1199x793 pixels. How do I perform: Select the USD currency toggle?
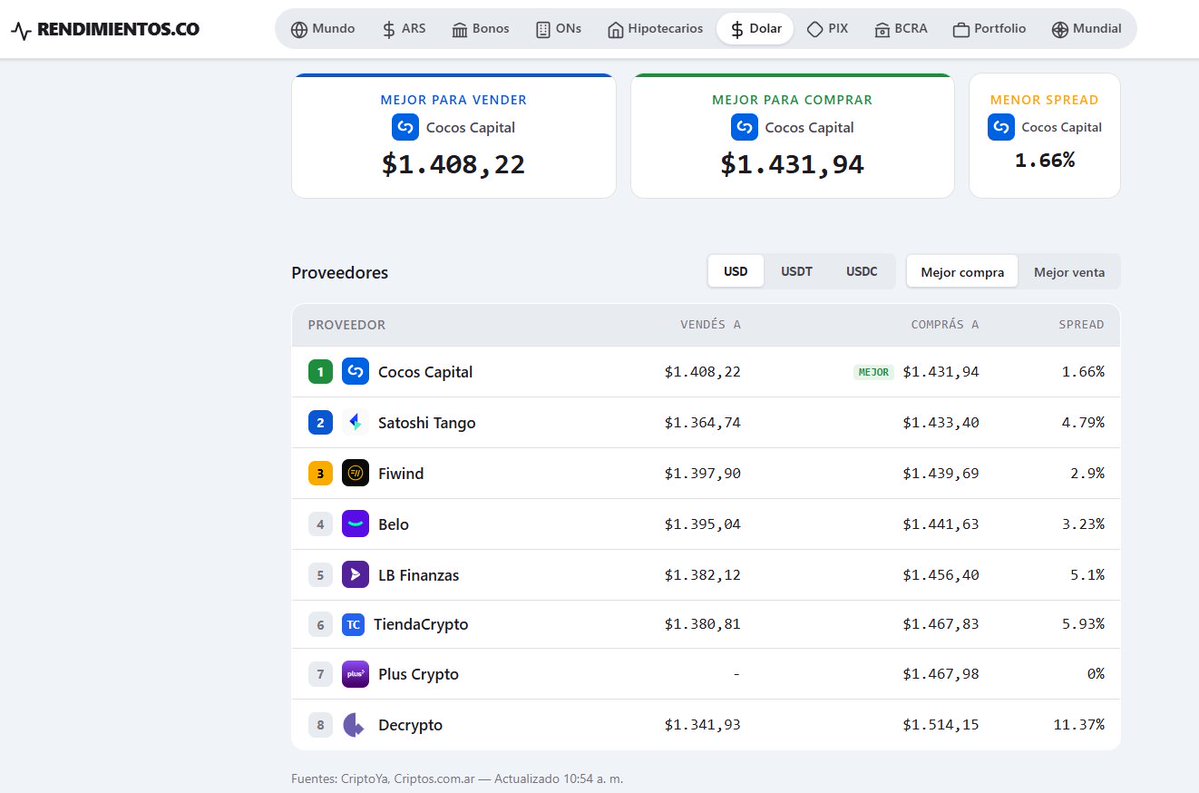click(x=736, y=271)
